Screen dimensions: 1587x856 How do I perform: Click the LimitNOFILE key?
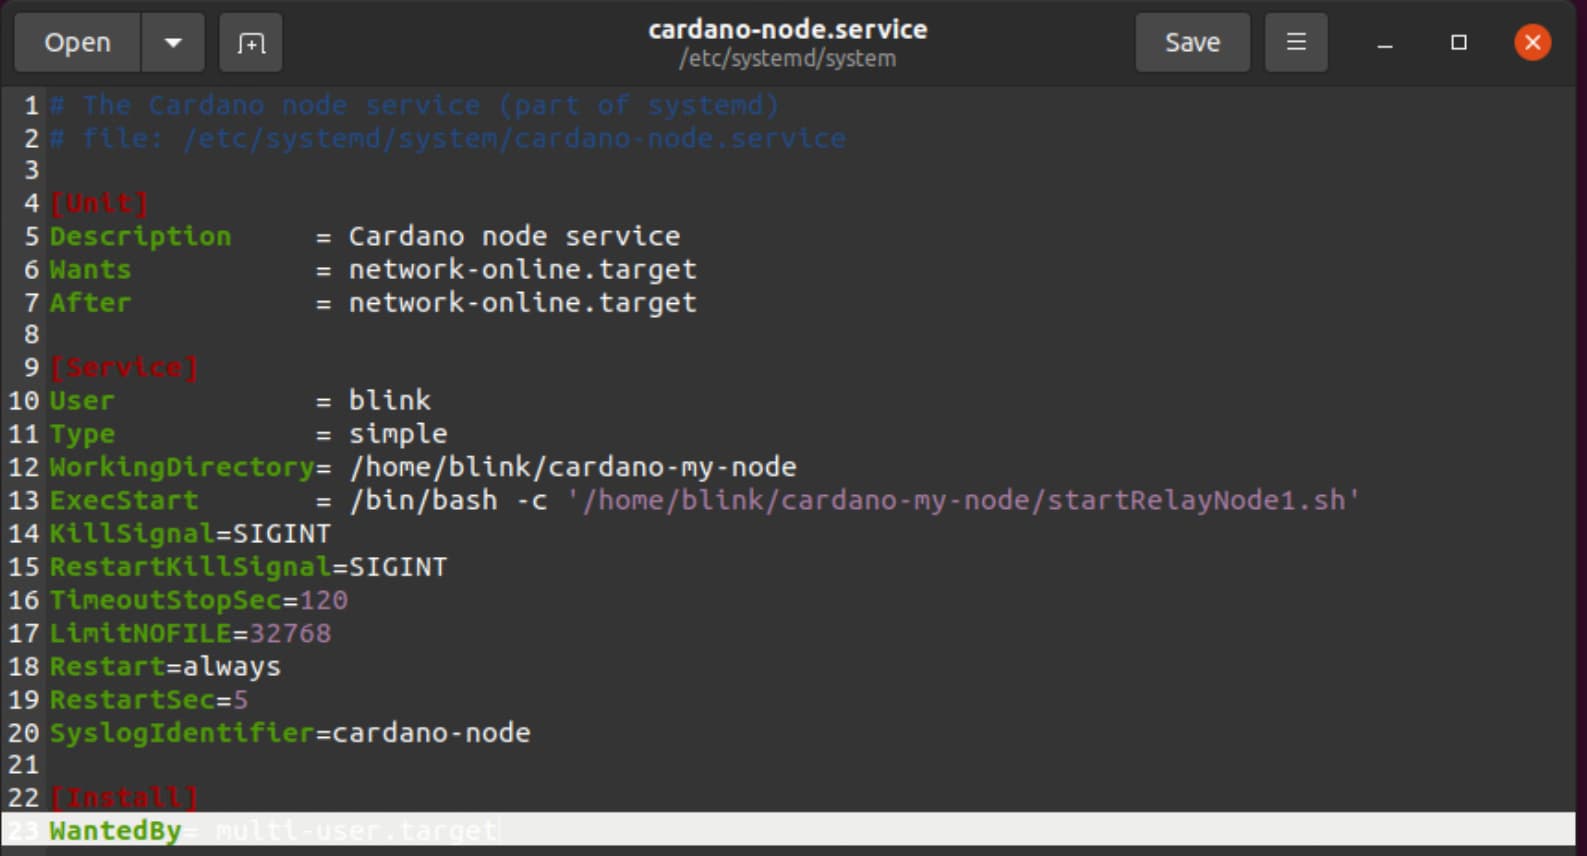pos(141,633)
